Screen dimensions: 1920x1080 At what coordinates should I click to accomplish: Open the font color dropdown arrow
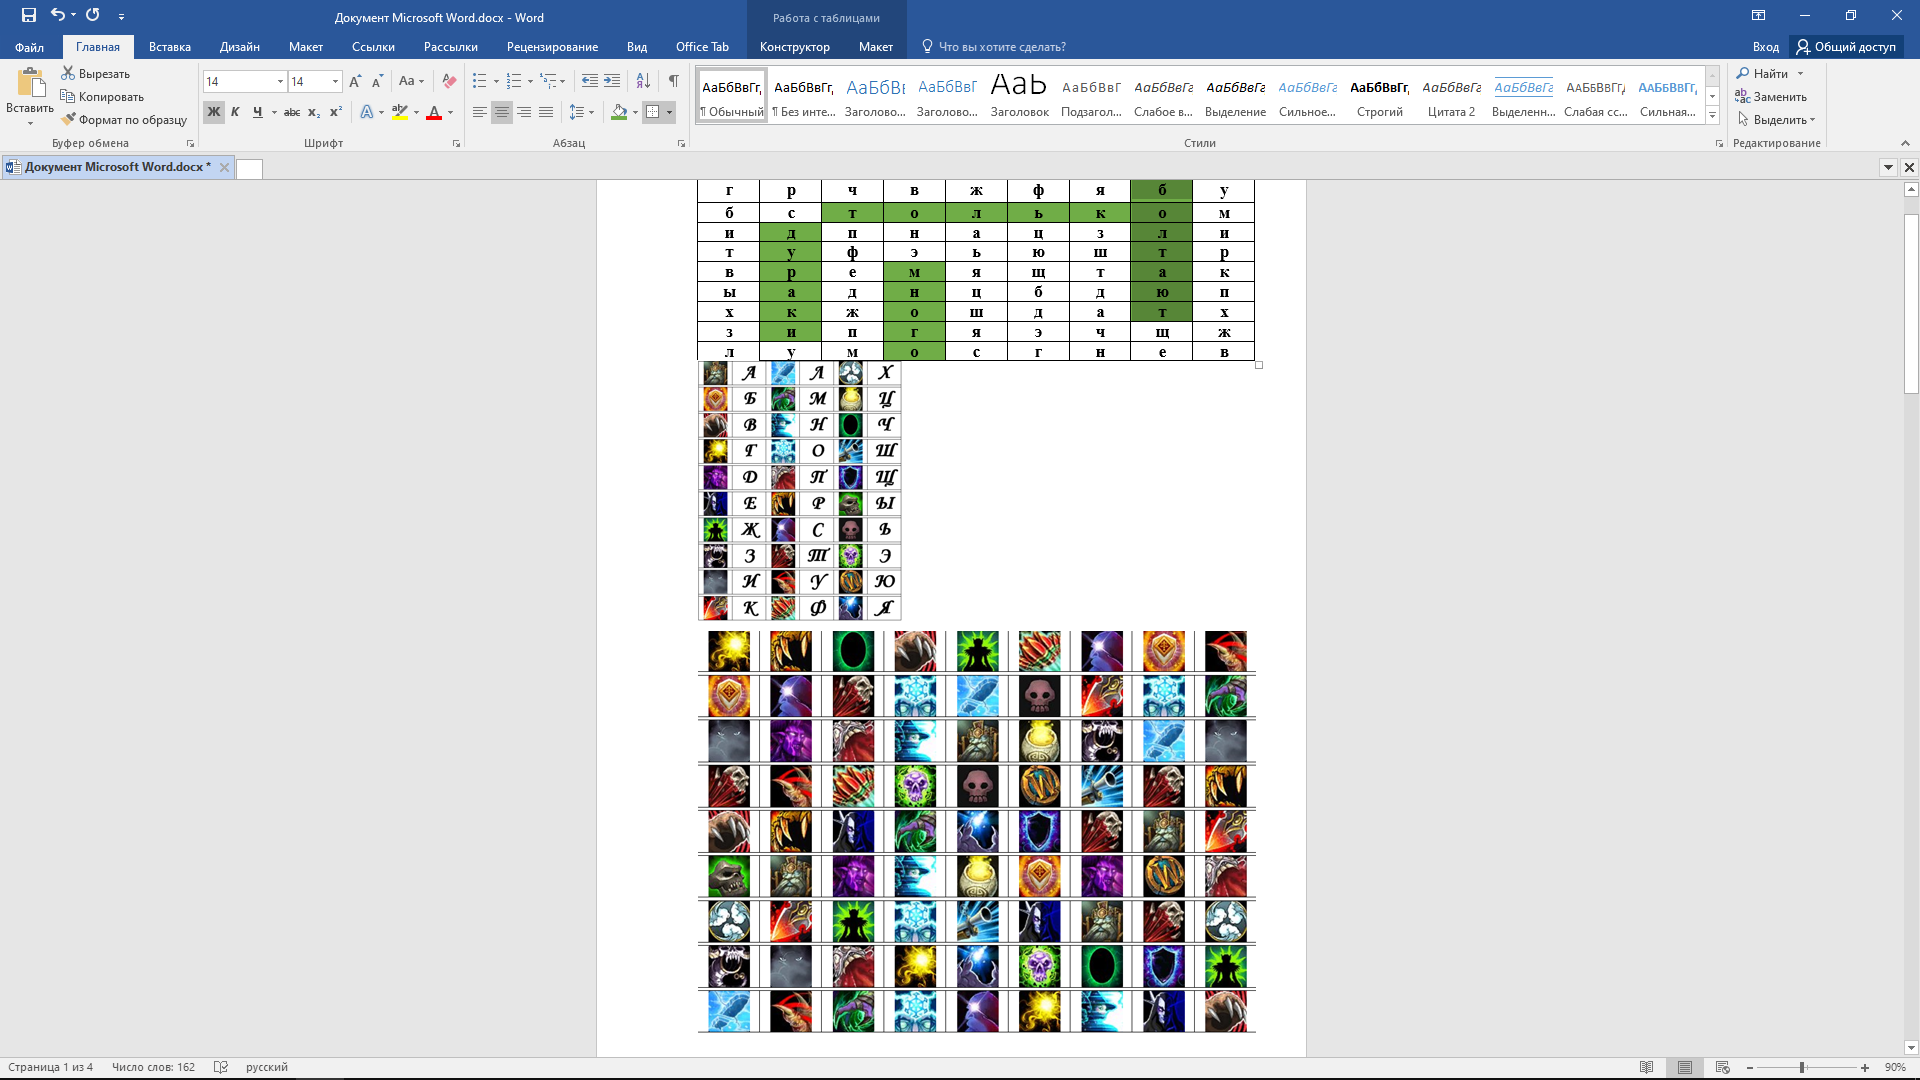click(450, 112)
